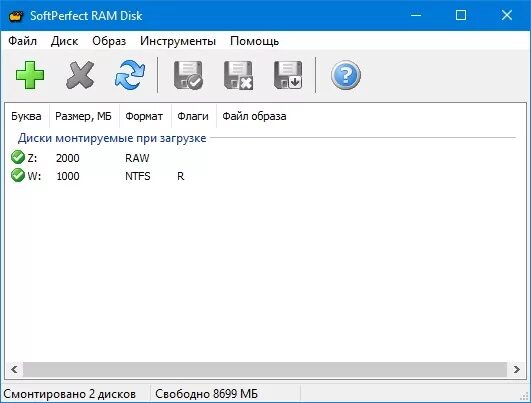Click the horizontal scrollbar right arrow
The width and height of the screenshot is (531, 403).
click(x=516, y=369)
